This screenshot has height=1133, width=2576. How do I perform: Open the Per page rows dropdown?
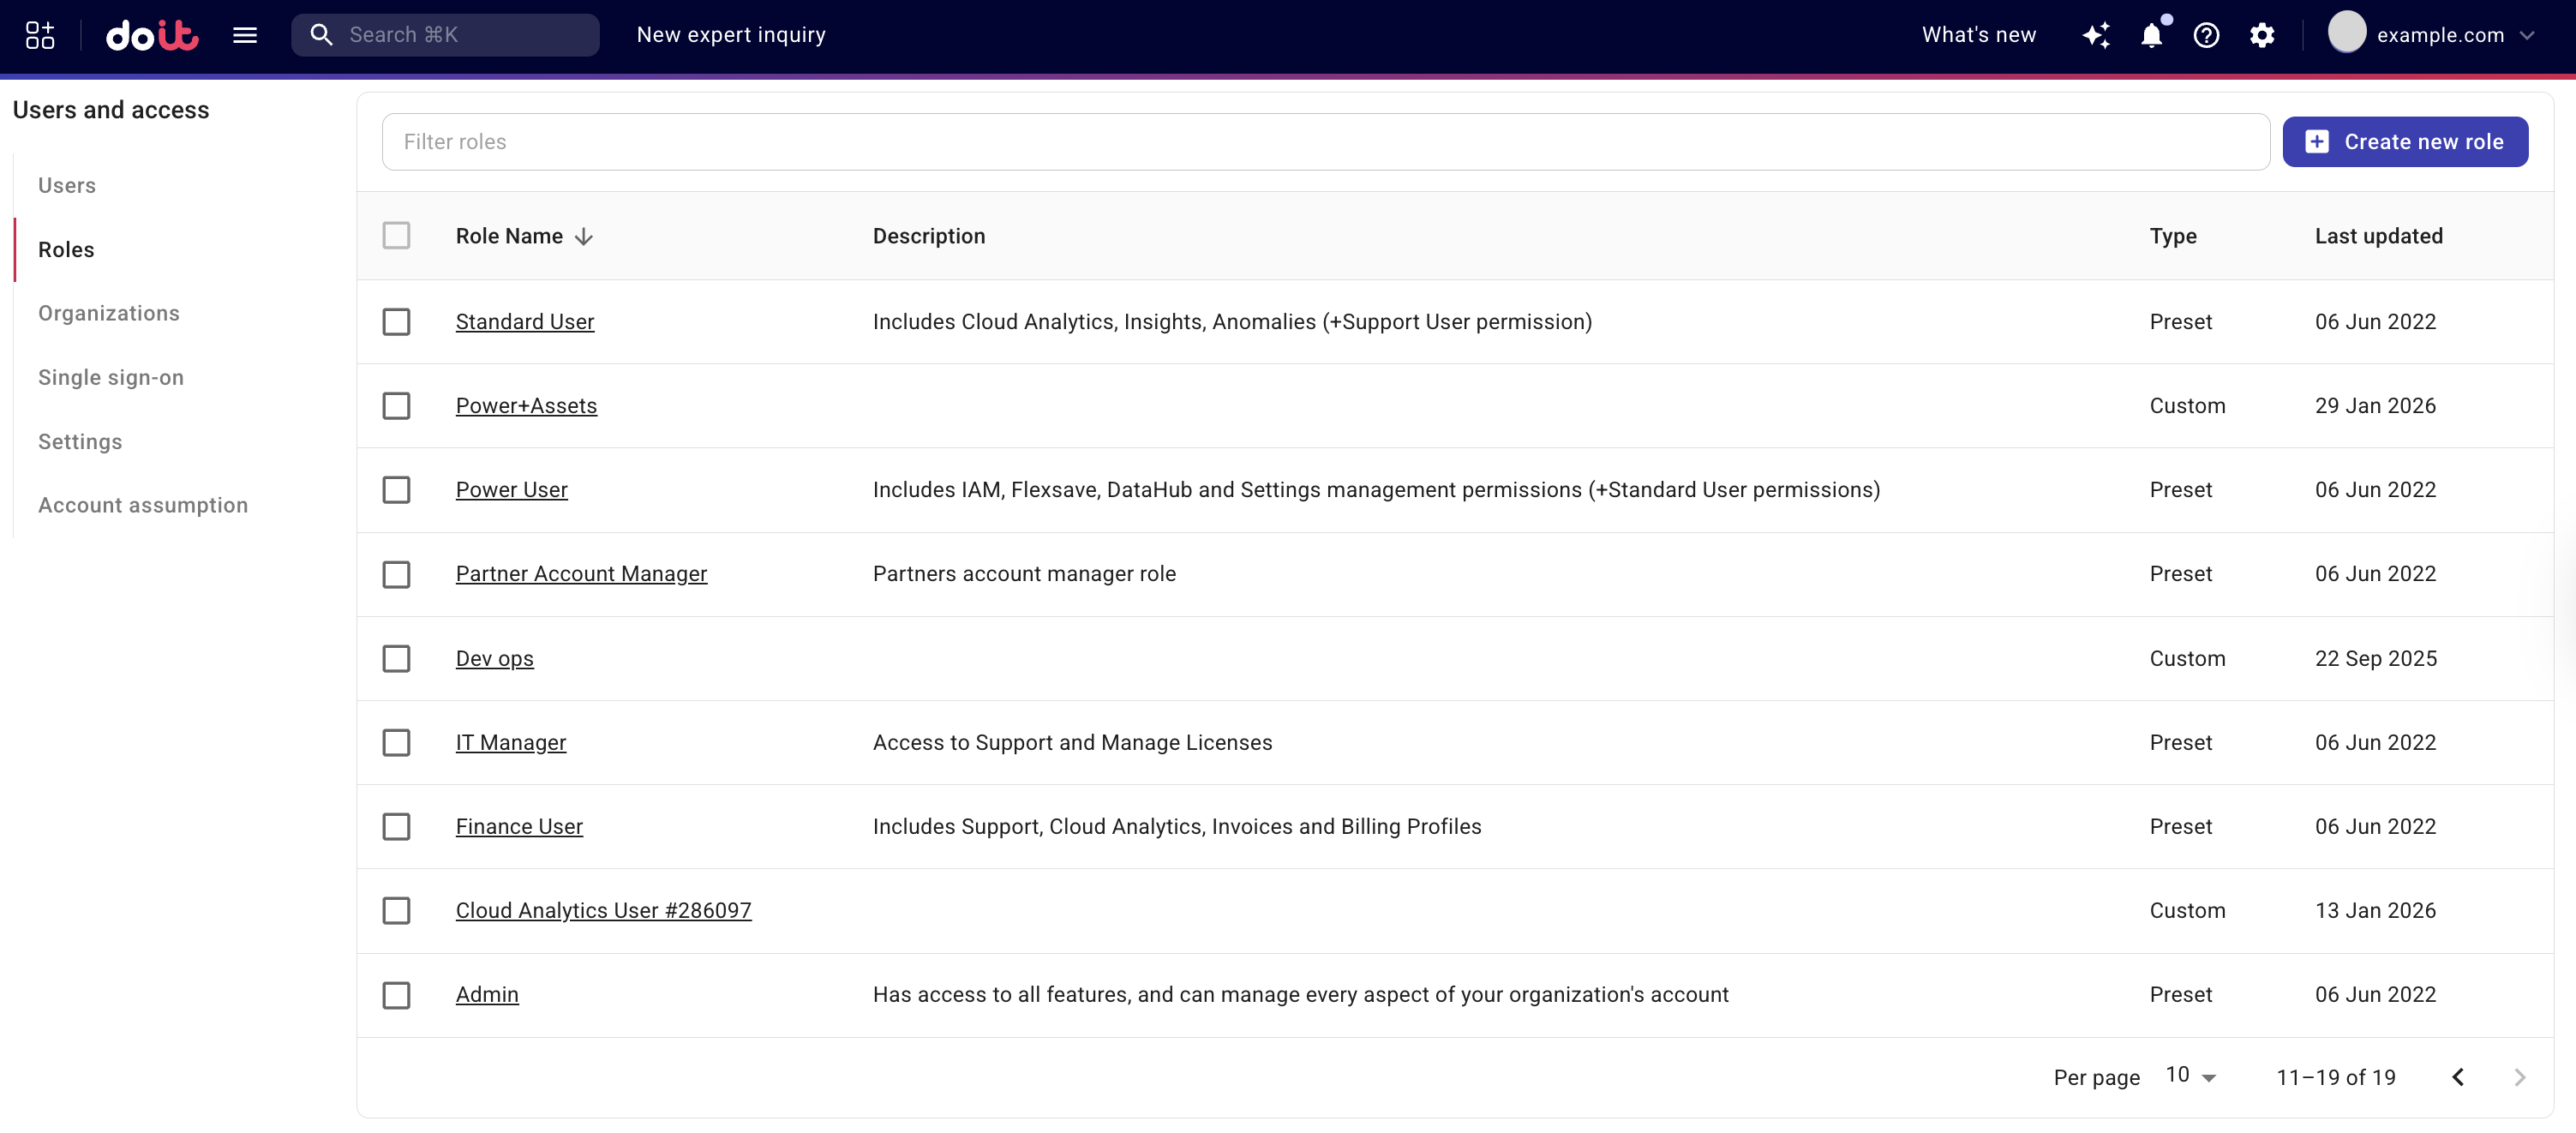2191,1076
